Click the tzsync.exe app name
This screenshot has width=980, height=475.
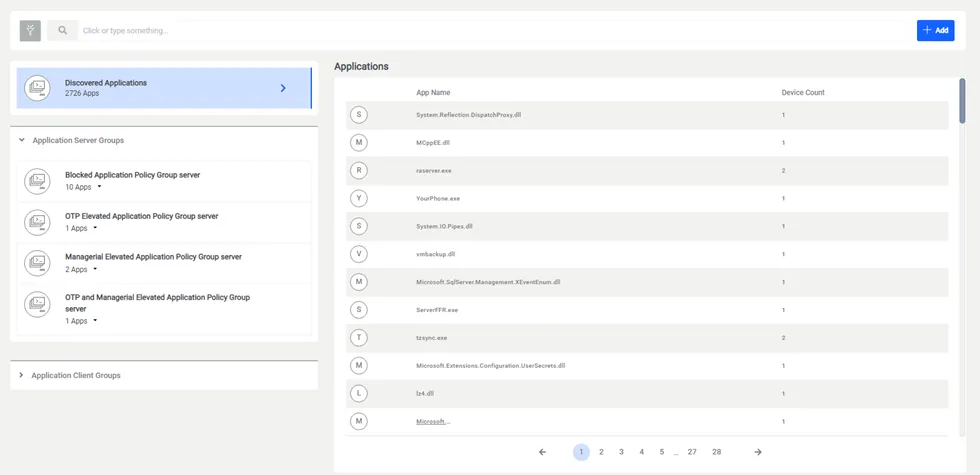[432, 338]
